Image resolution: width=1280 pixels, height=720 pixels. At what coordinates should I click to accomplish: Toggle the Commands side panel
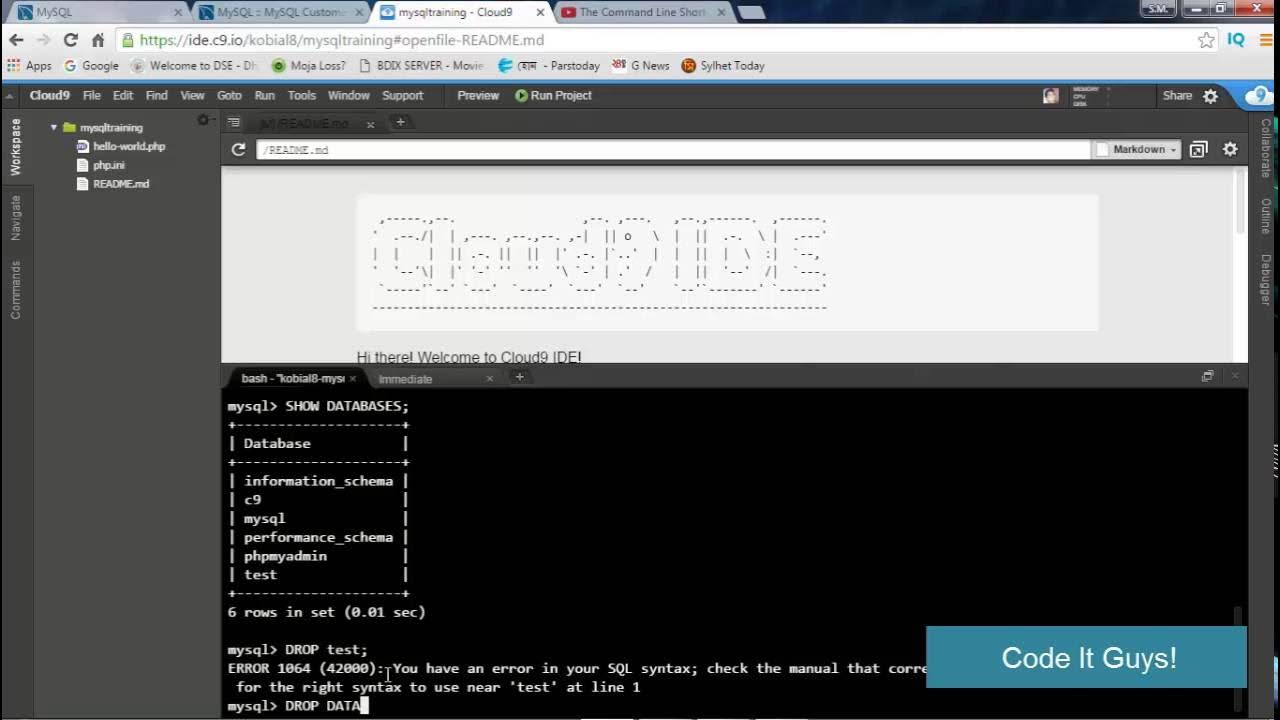[15, 290]
